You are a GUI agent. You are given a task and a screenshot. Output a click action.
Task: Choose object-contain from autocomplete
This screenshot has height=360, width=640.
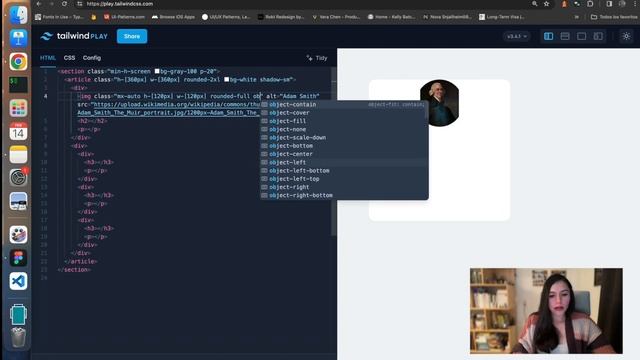(x=343, y=104)
